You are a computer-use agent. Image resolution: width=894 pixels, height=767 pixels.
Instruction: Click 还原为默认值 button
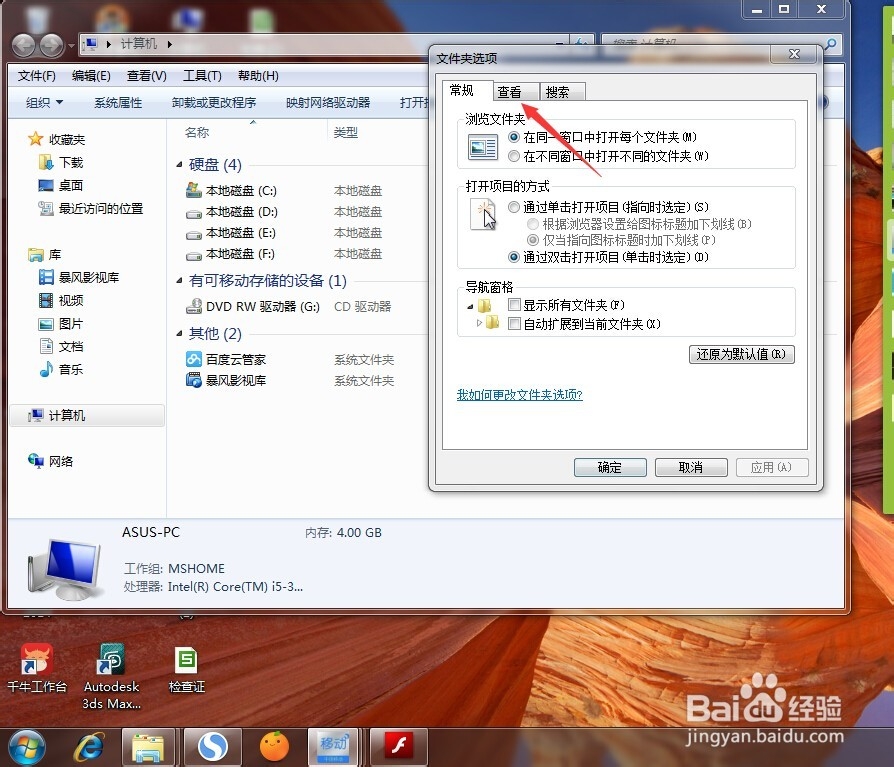point(741,354)
